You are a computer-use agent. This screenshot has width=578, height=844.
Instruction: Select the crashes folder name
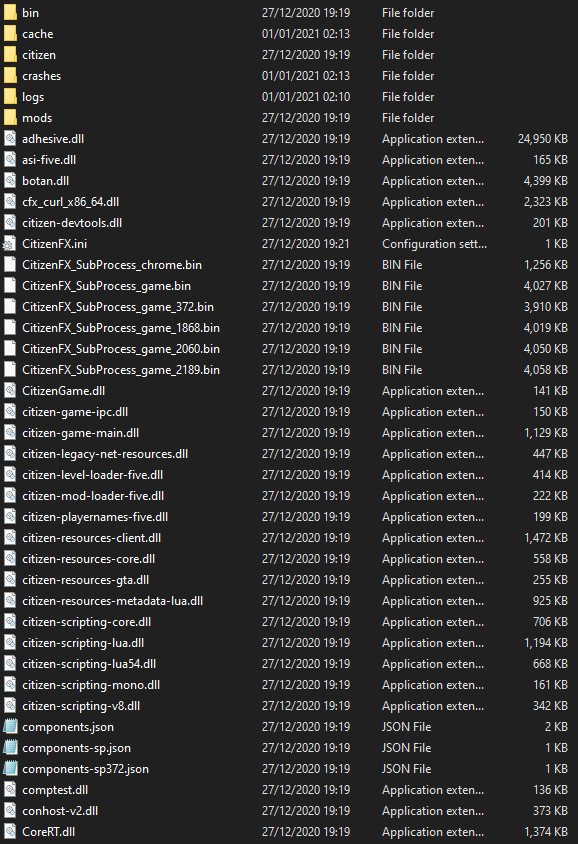(x=41, y=76)
